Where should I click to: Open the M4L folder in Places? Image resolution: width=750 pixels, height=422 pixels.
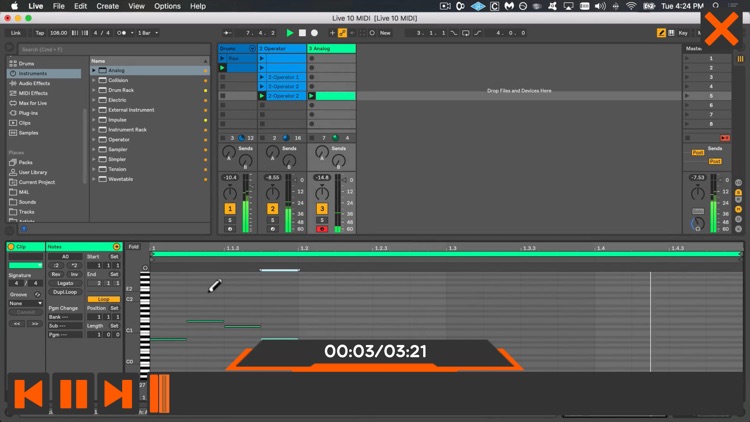pos(23,192)
